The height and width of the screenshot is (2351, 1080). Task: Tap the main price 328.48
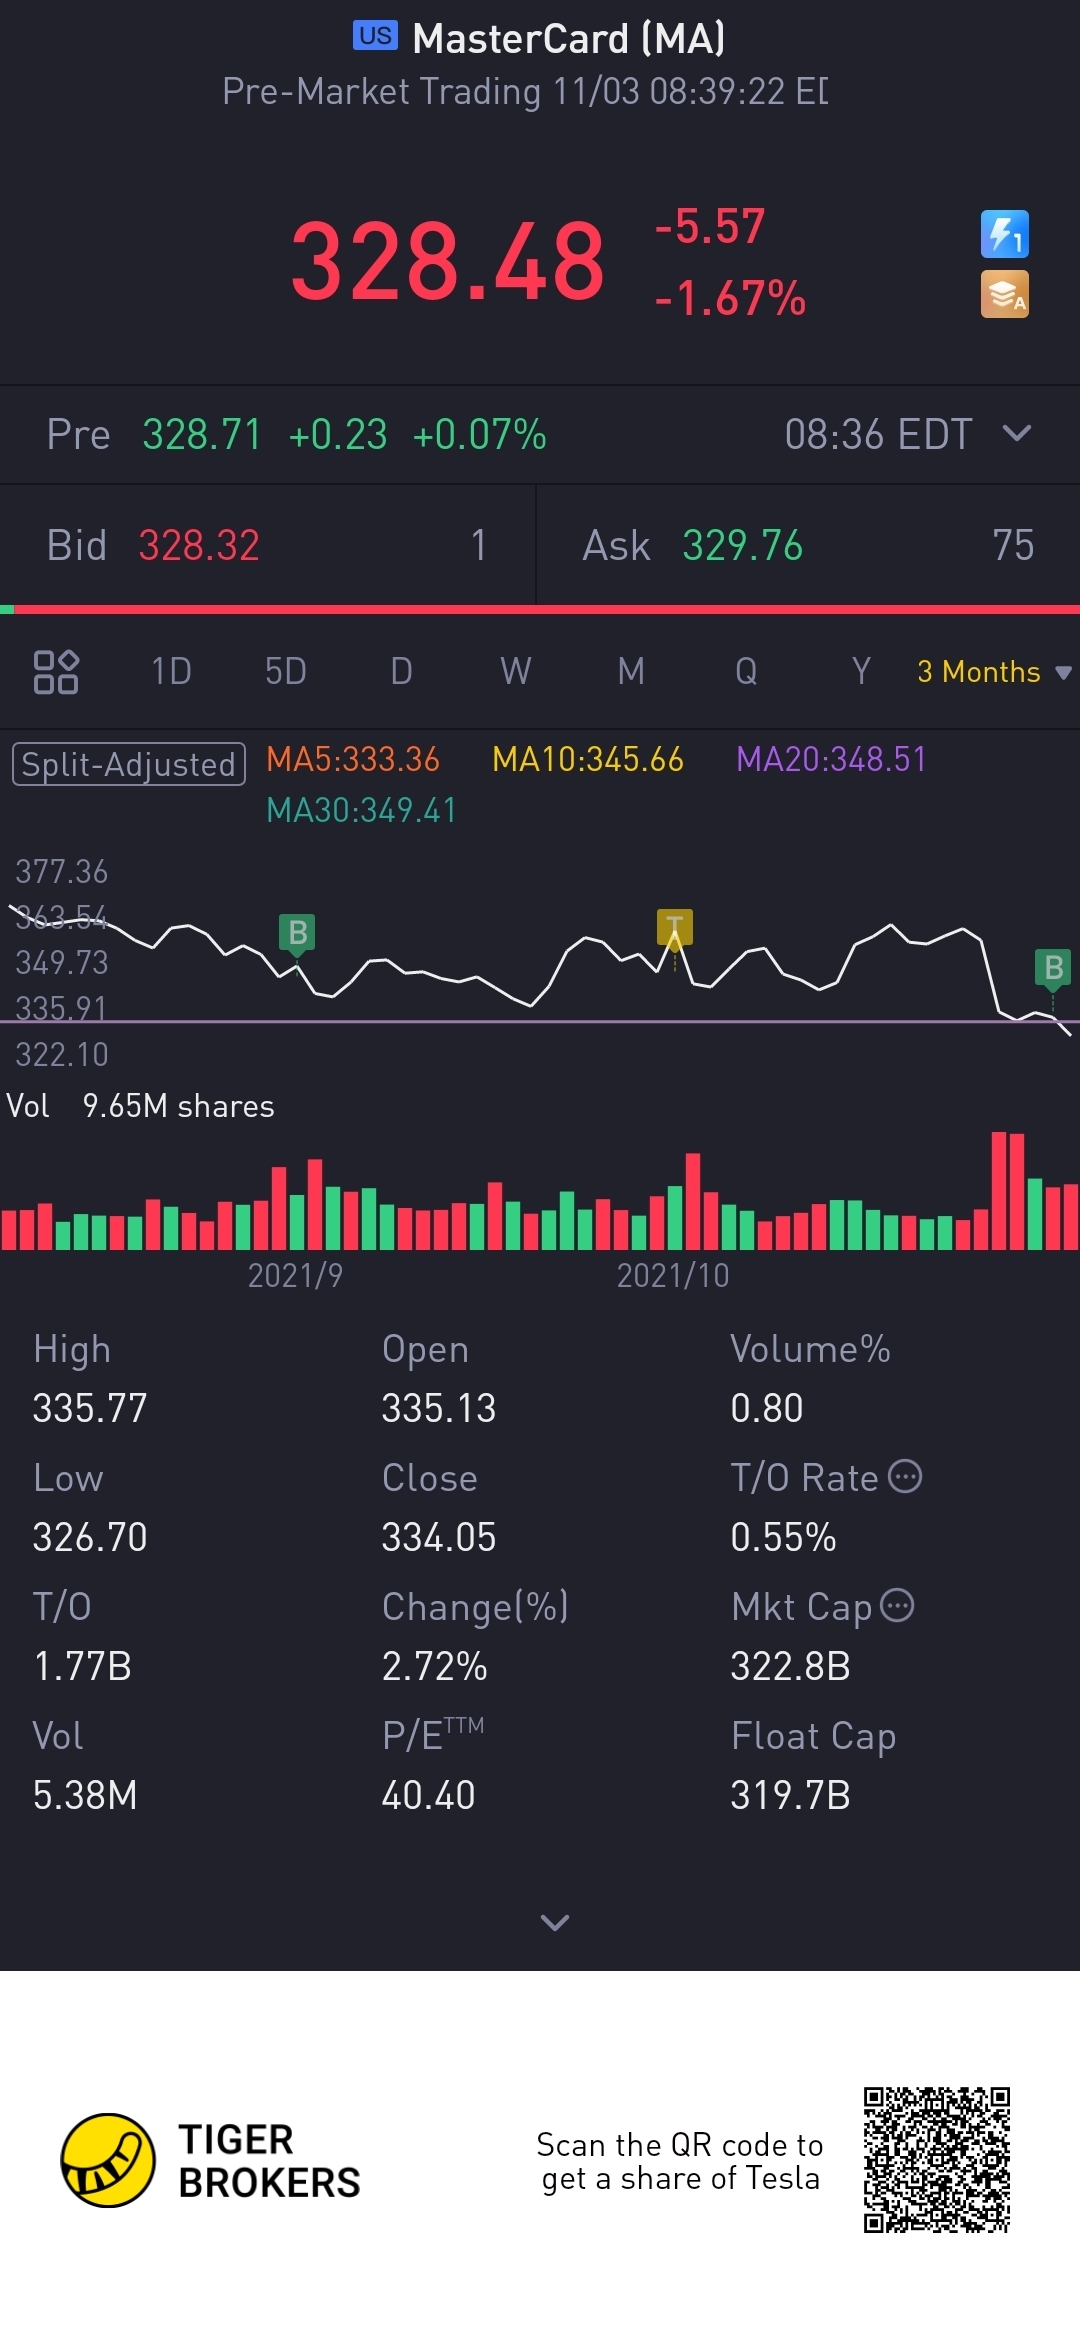pyautogui.click(x=448, y=262)
